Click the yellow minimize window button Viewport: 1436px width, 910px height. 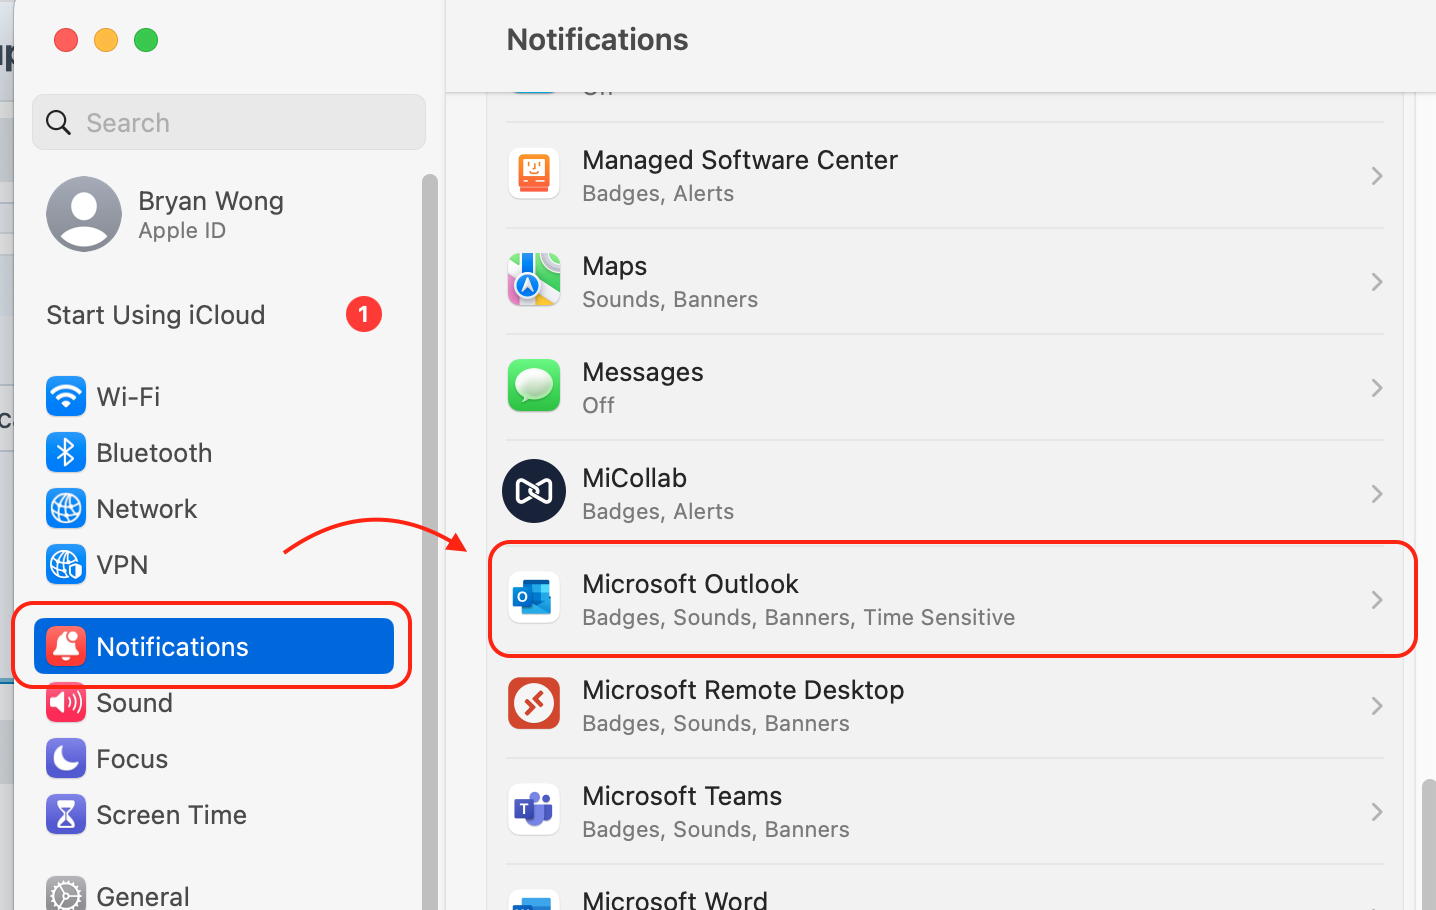(x=106, y=40)
